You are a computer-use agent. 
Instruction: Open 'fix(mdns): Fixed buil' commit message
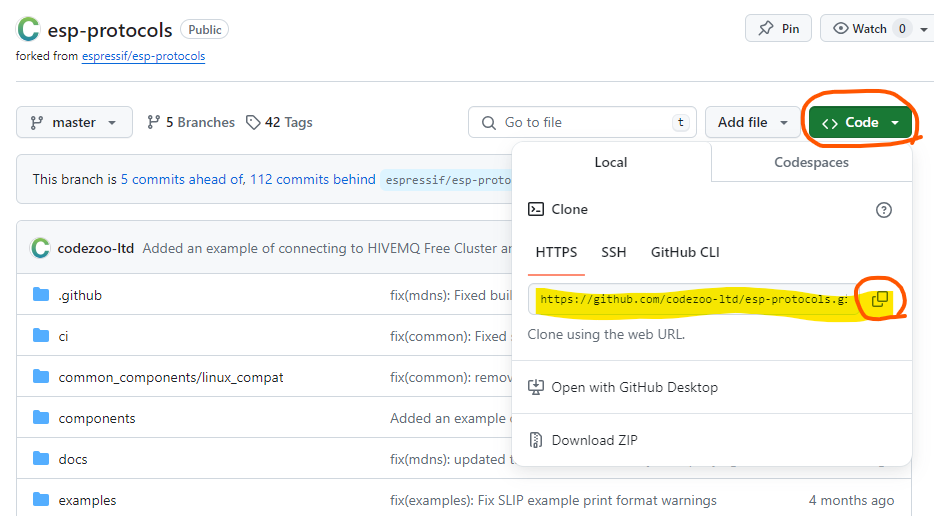pos(451,296)
